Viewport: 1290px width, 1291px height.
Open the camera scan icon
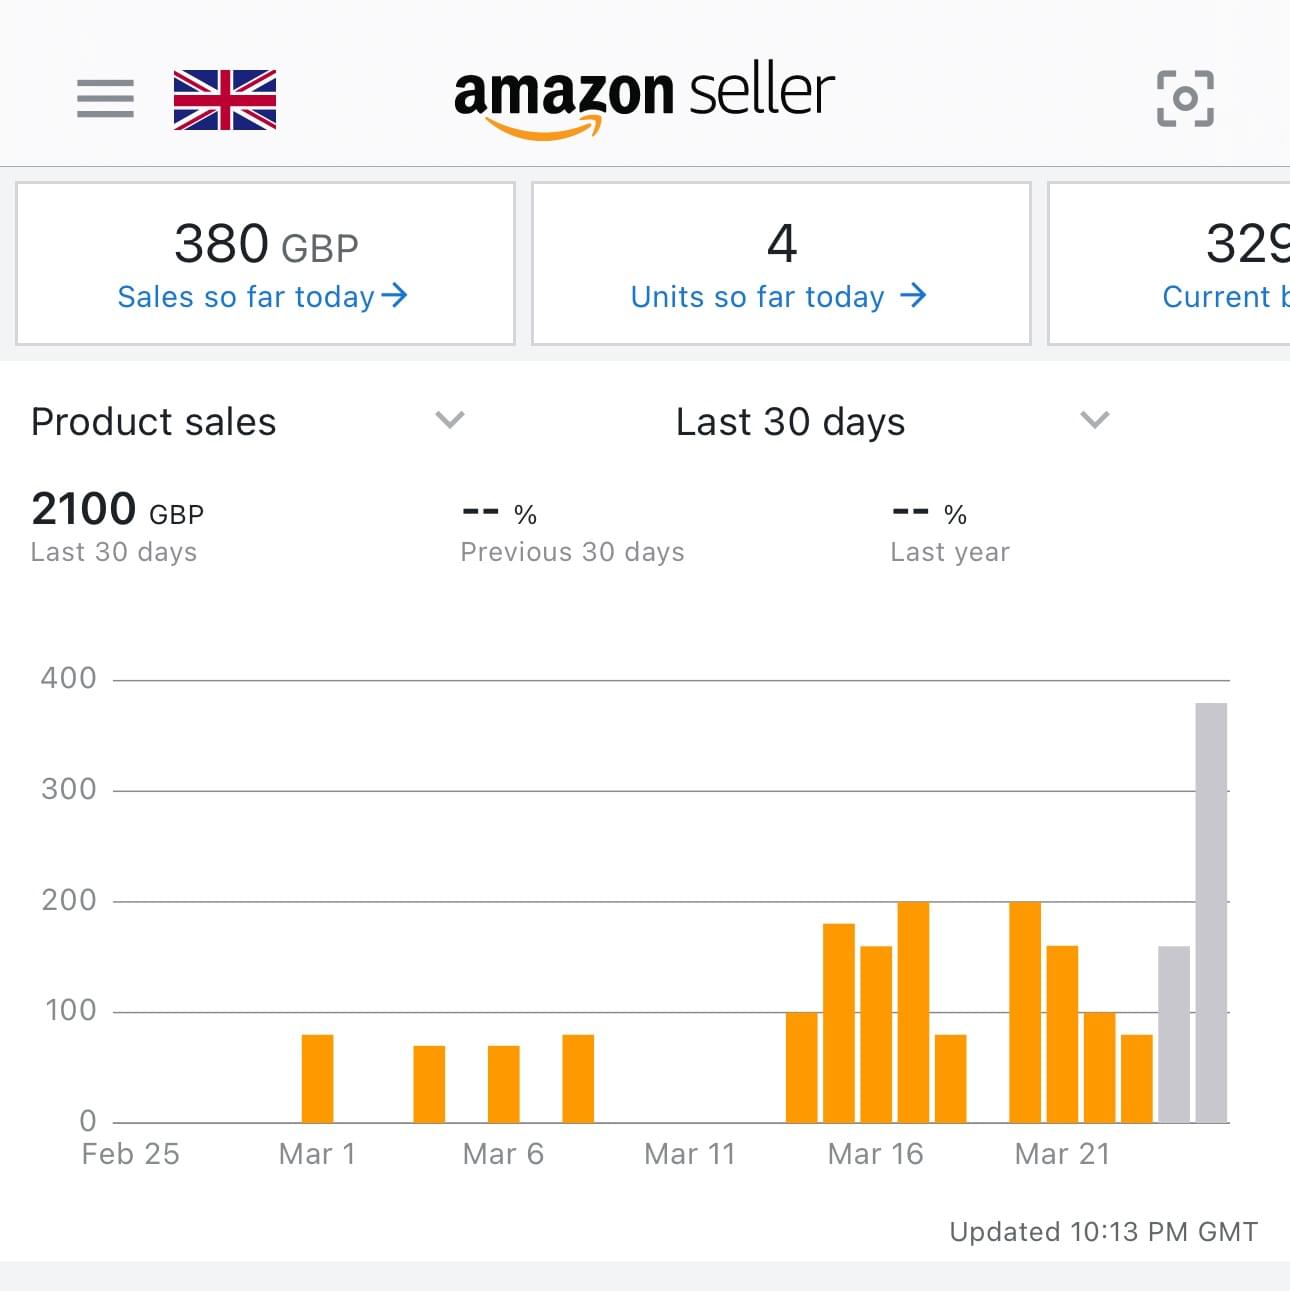1185,99
